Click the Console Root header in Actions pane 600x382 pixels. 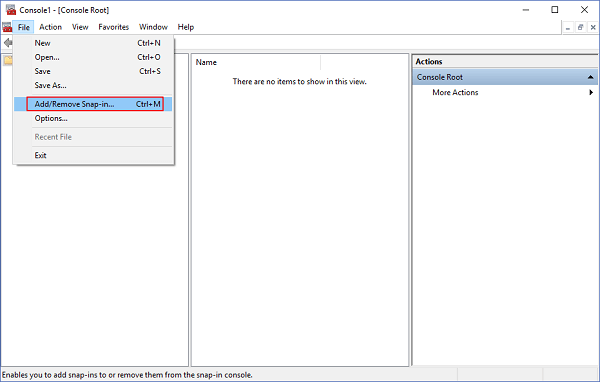505,77
